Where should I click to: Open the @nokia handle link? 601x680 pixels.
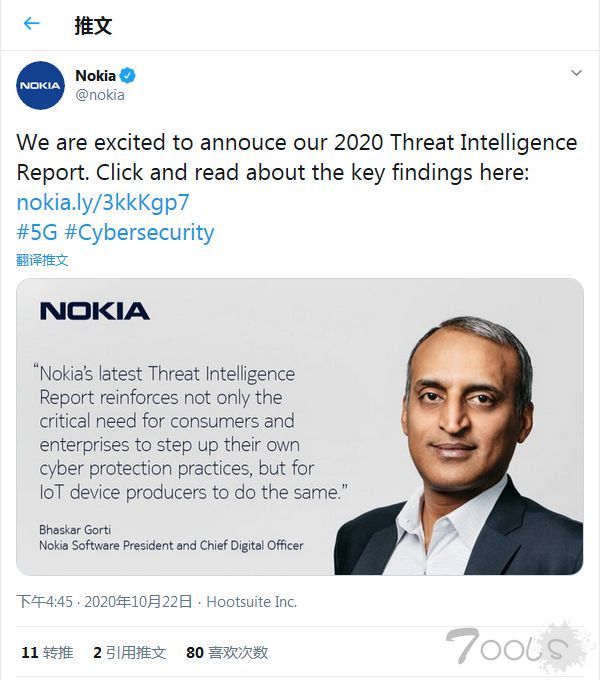100,95
